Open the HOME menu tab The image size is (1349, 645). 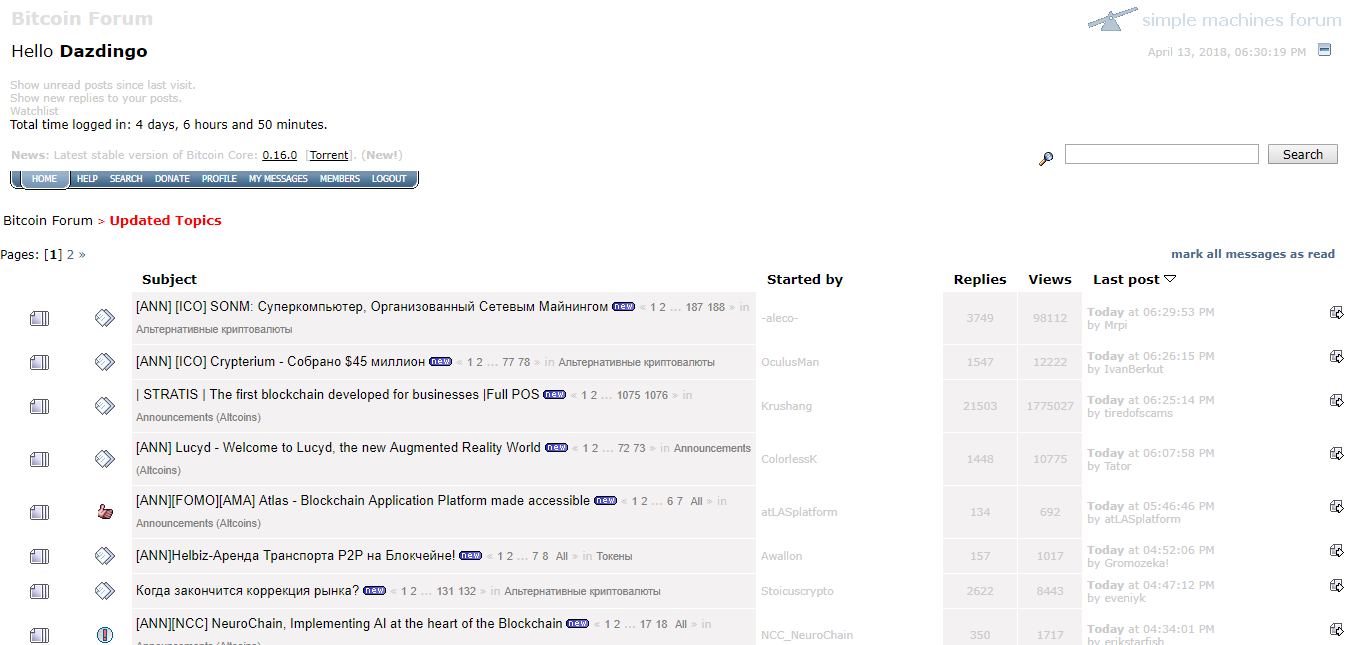44,179
